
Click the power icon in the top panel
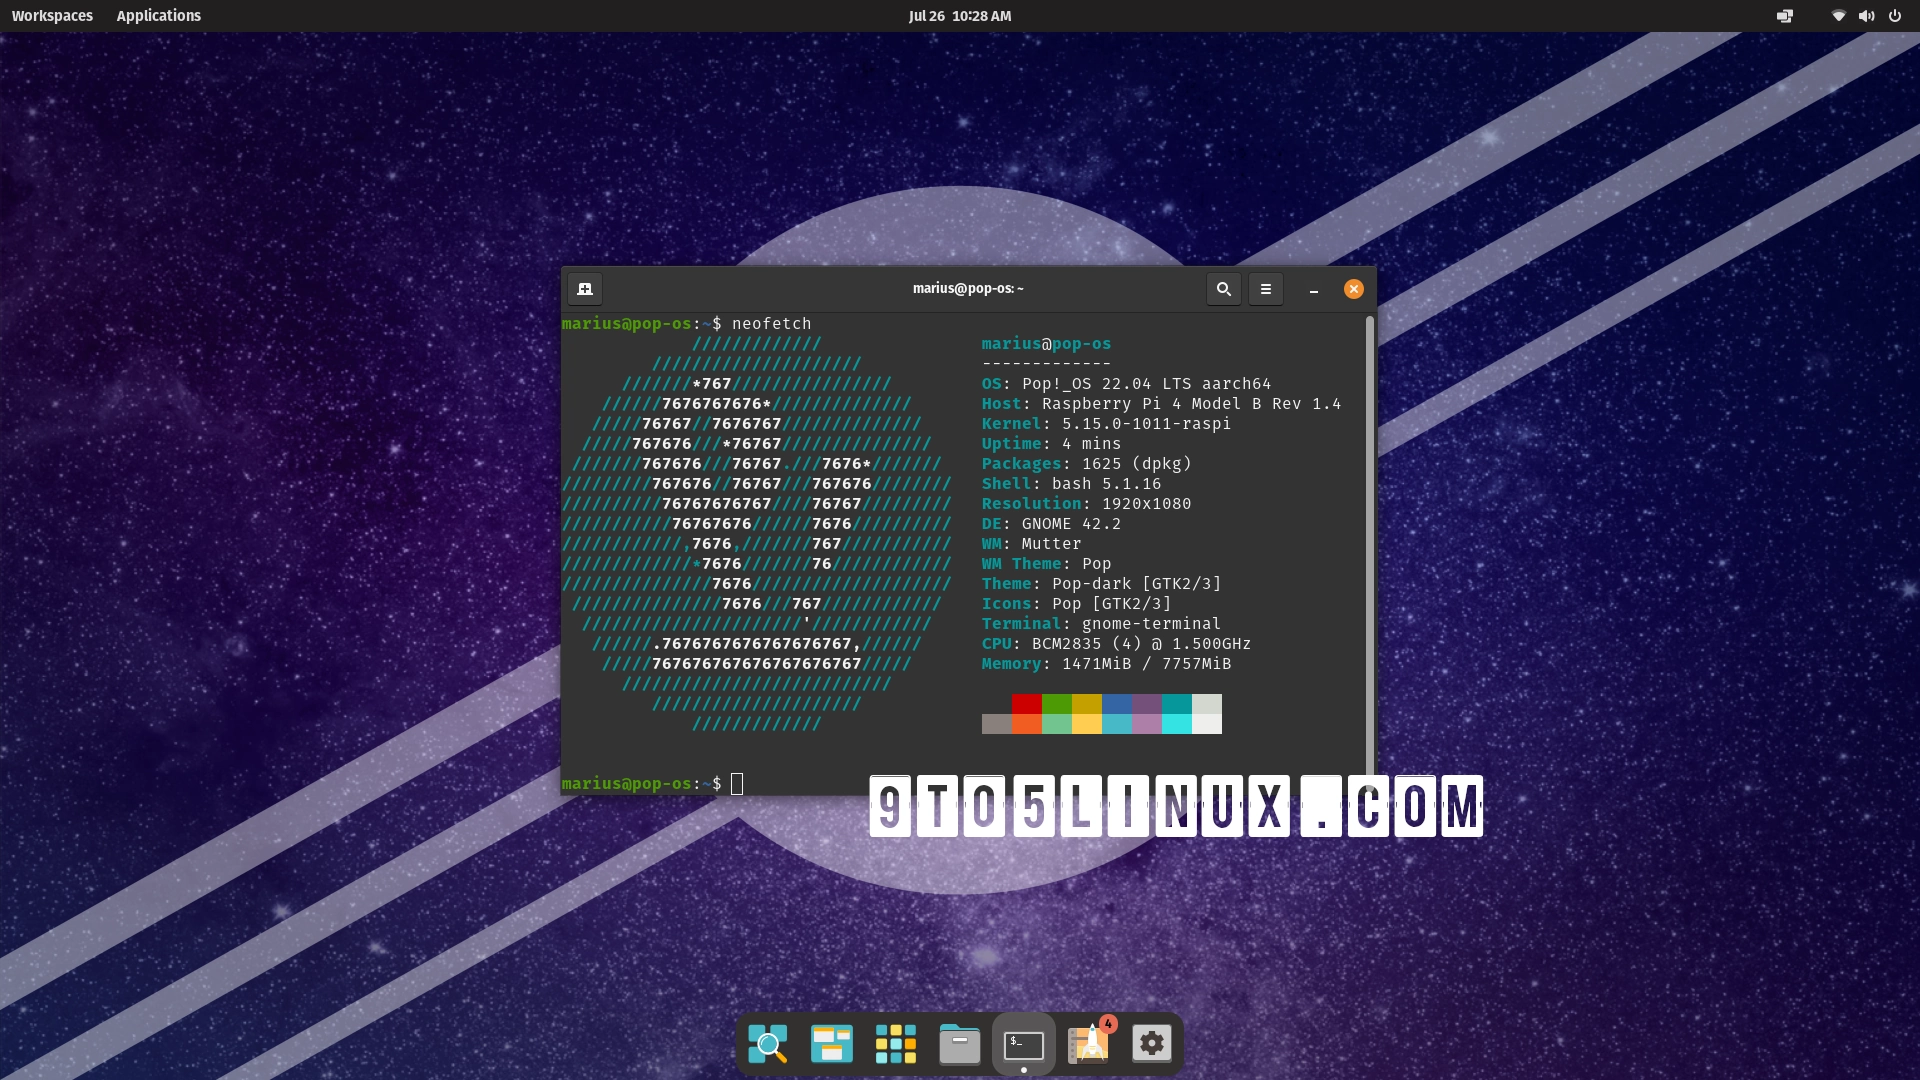point(1895,16)
